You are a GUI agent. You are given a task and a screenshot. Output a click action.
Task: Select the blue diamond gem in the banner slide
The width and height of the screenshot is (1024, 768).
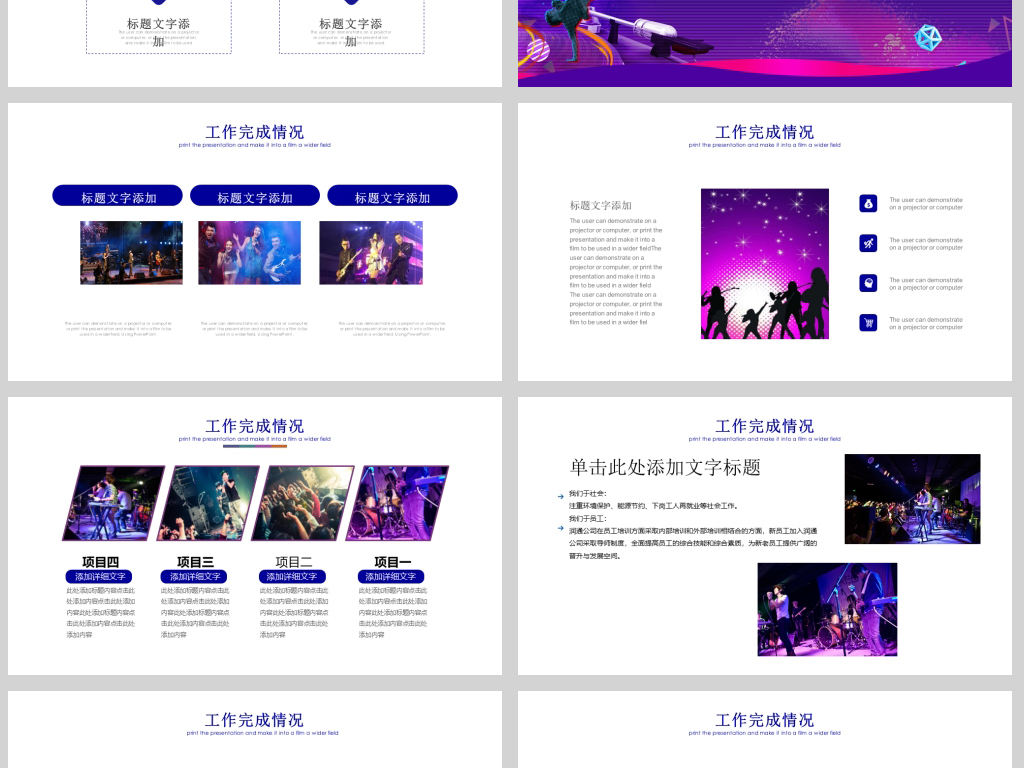[x=928, y=38]
